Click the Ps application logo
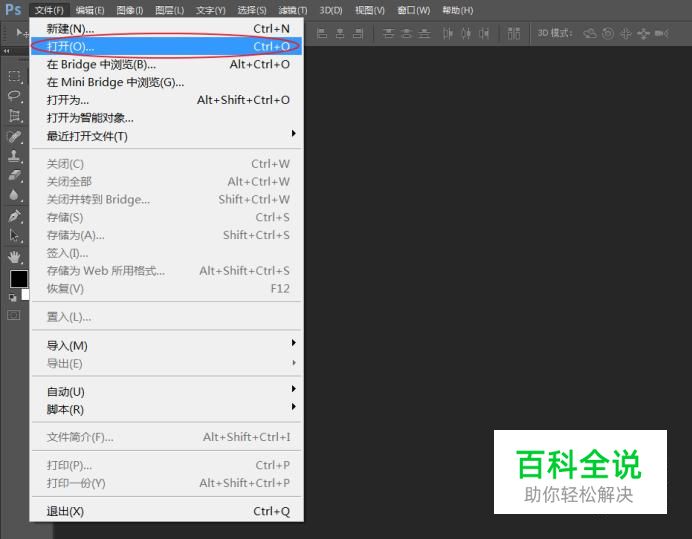The height and width of the screenshot is (539, 692). point(13,9)
